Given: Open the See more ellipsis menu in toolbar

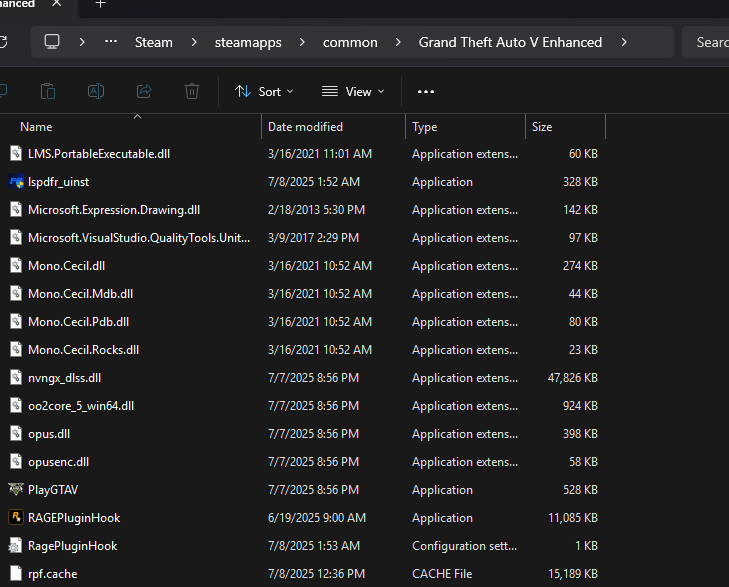Looking at the screenshot, I should (x=426, y=91).
